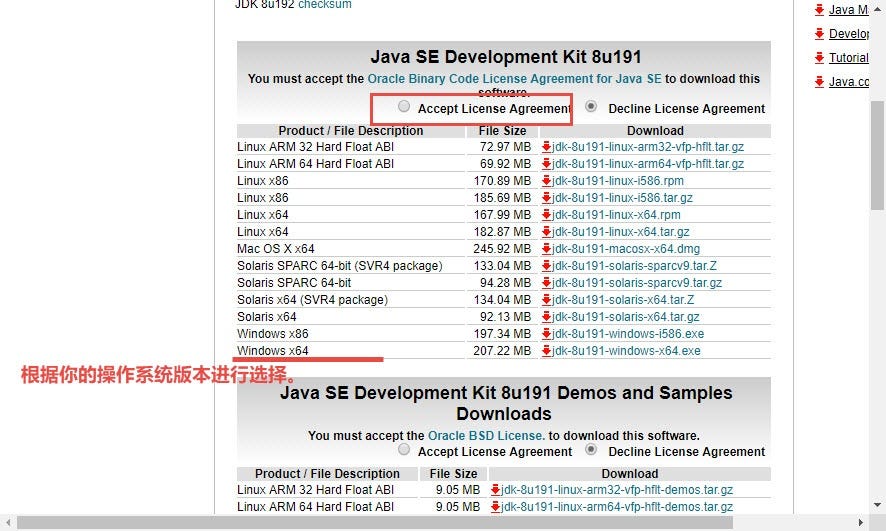The height and width of the screenshot is (531, 886).
Task: Click the 72.97 MB file size cell
Action: [x=505, y=147]
